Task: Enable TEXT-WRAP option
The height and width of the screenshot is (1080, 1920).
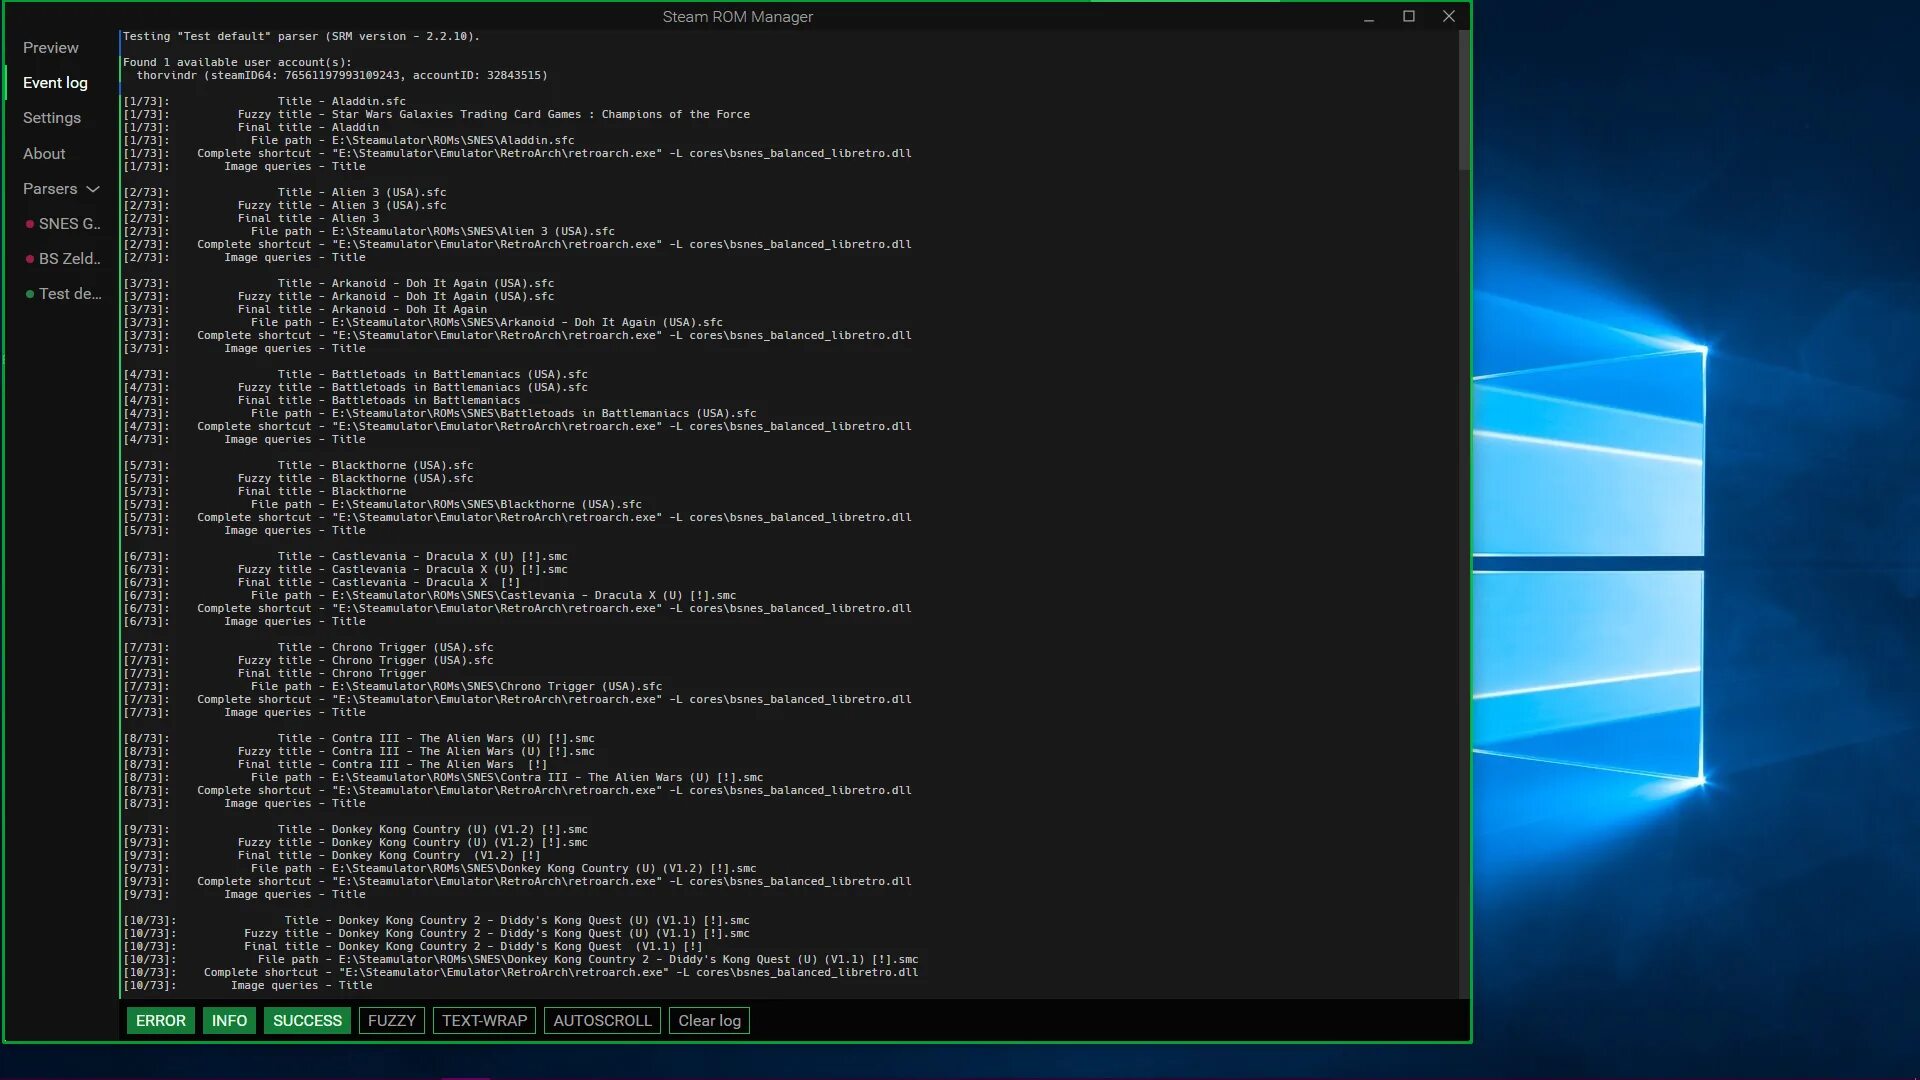Action: (484, 1020)
